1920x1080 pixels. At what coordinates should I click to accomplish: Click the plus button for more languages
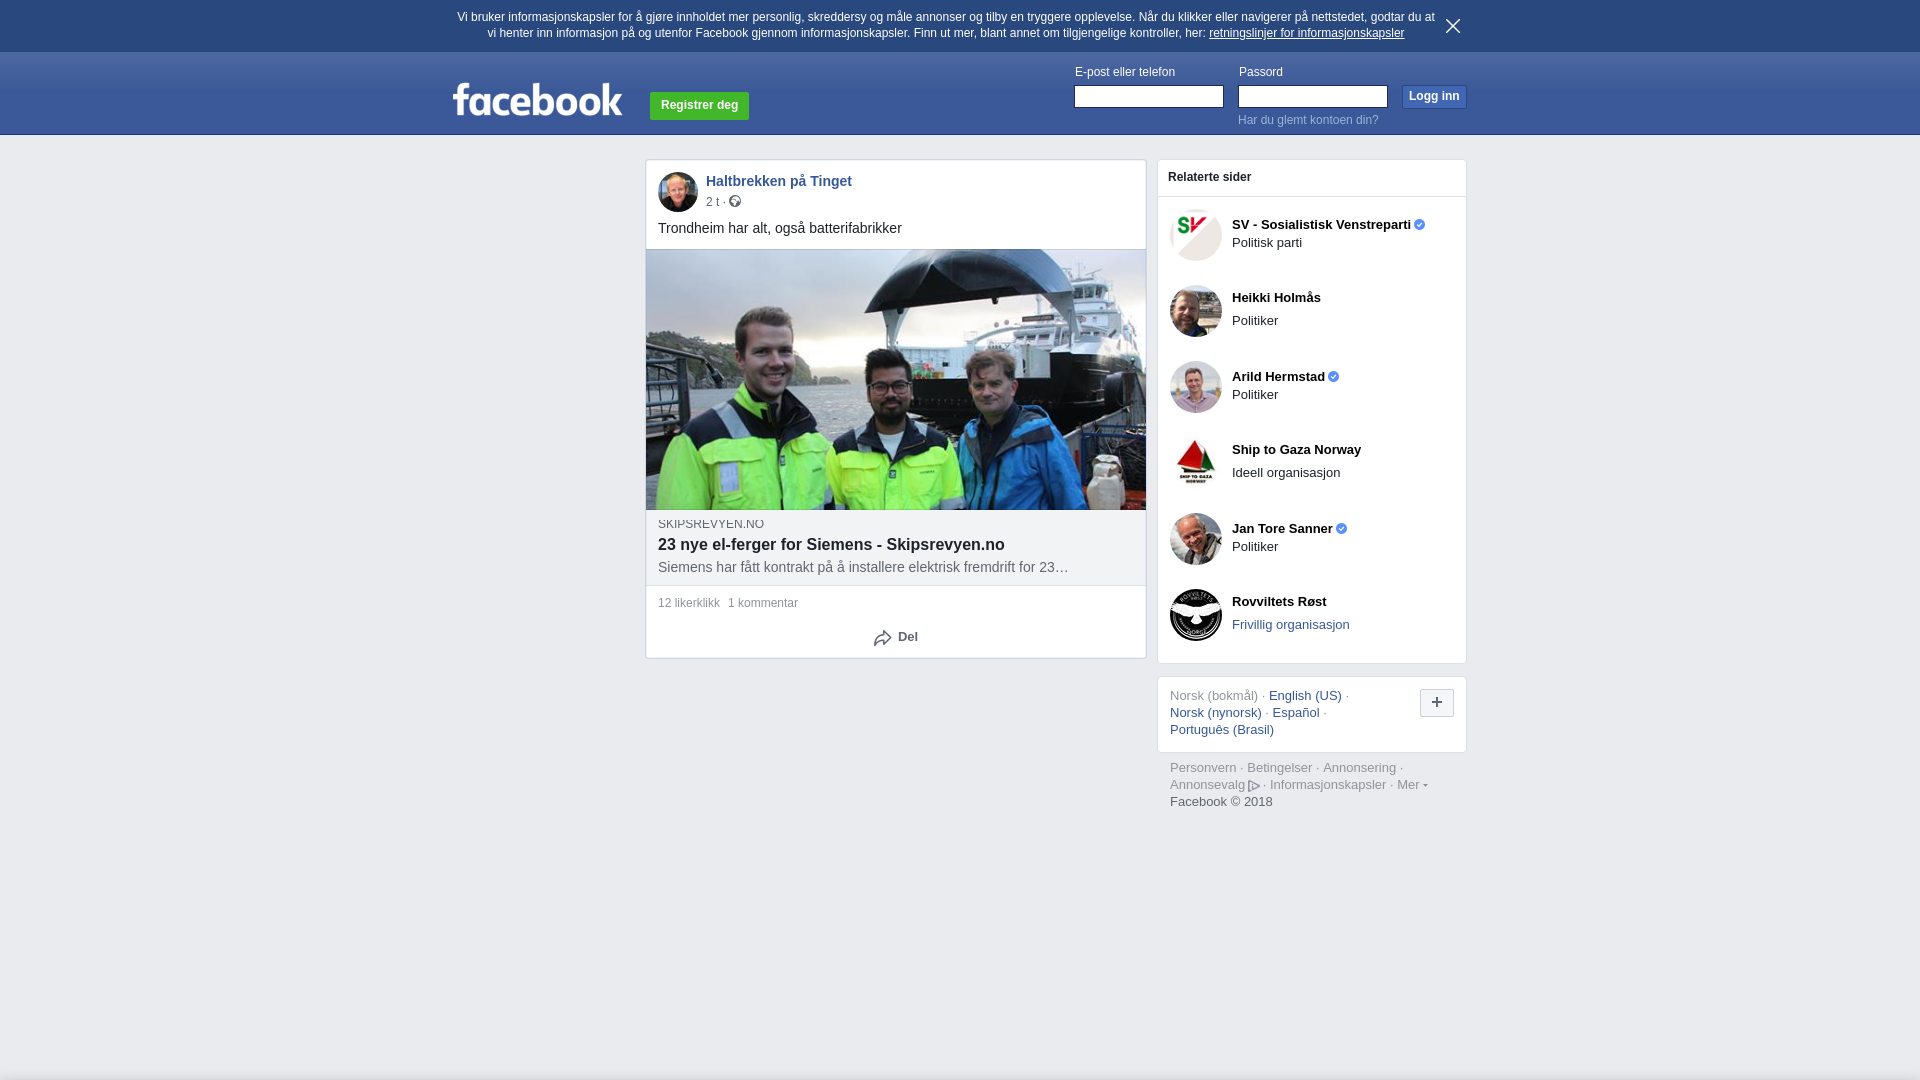(x=1436, y=703)
